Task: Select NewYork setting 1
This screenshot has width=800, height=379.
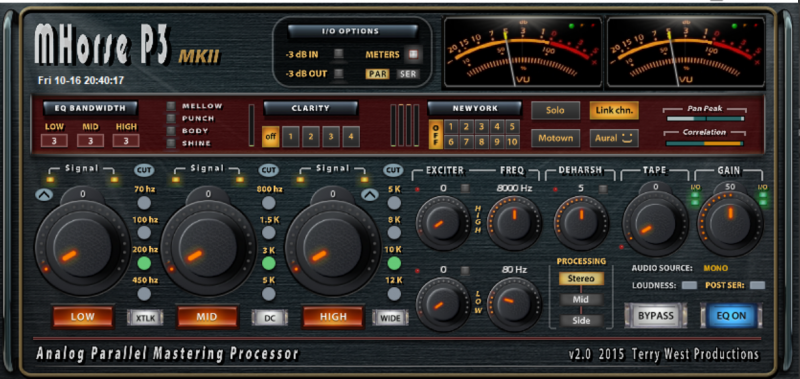Action: (x=451, y=127)
